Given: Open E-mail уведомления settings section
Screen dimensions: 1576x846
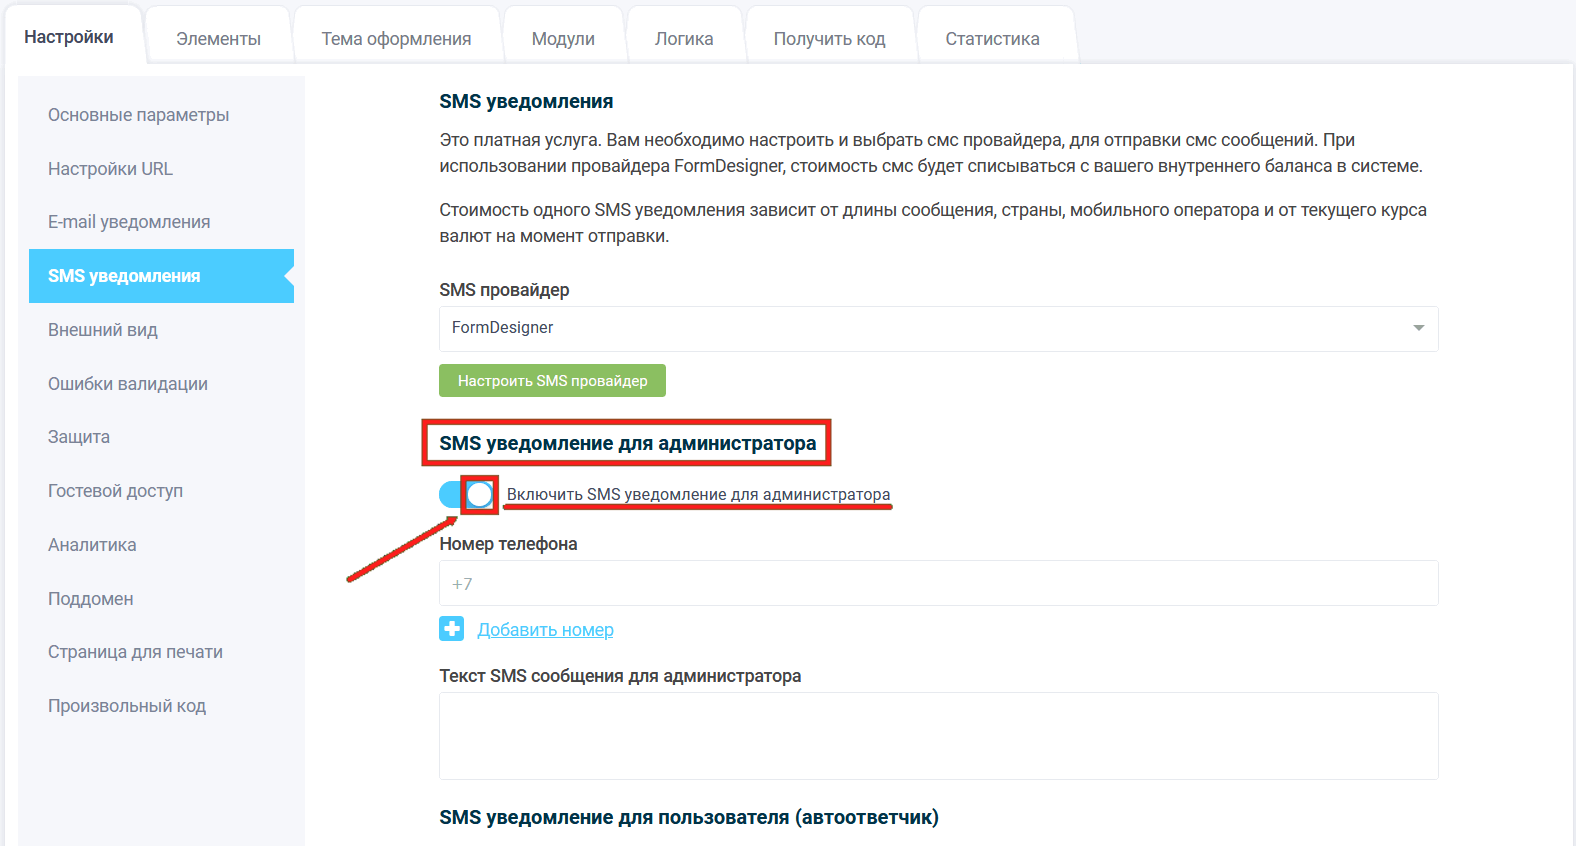Looking at the screenshot, I should point(129,222).
